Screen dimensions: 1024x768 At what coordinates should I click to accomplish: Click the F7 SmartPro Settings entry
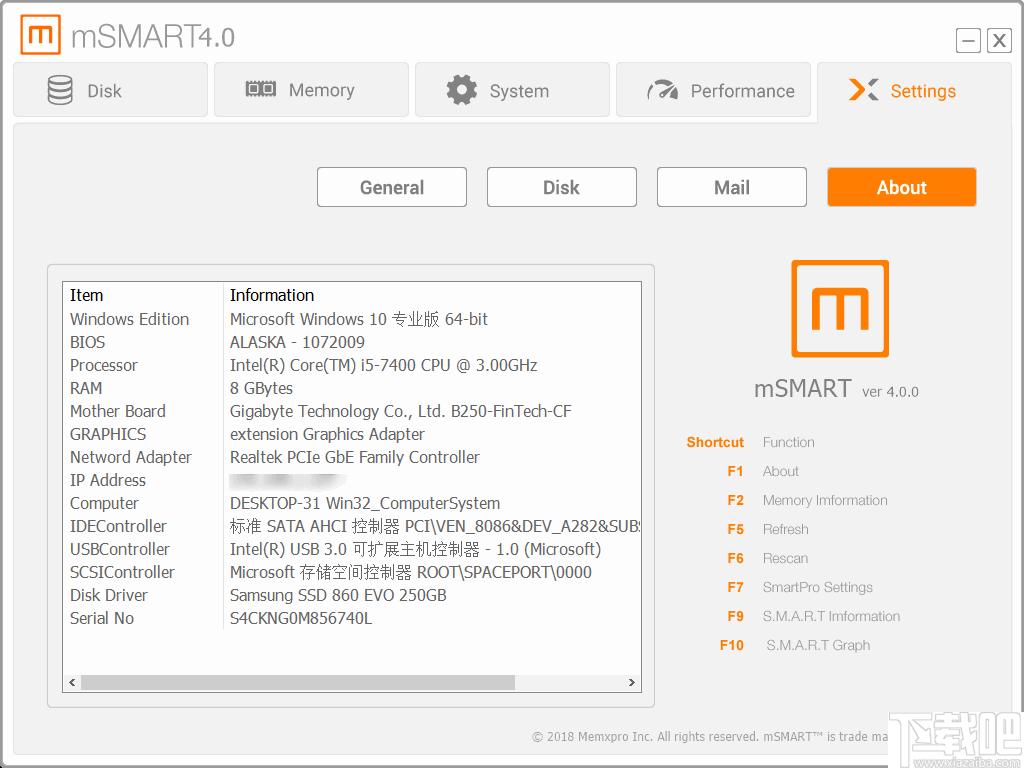click(x=799, y=587)
